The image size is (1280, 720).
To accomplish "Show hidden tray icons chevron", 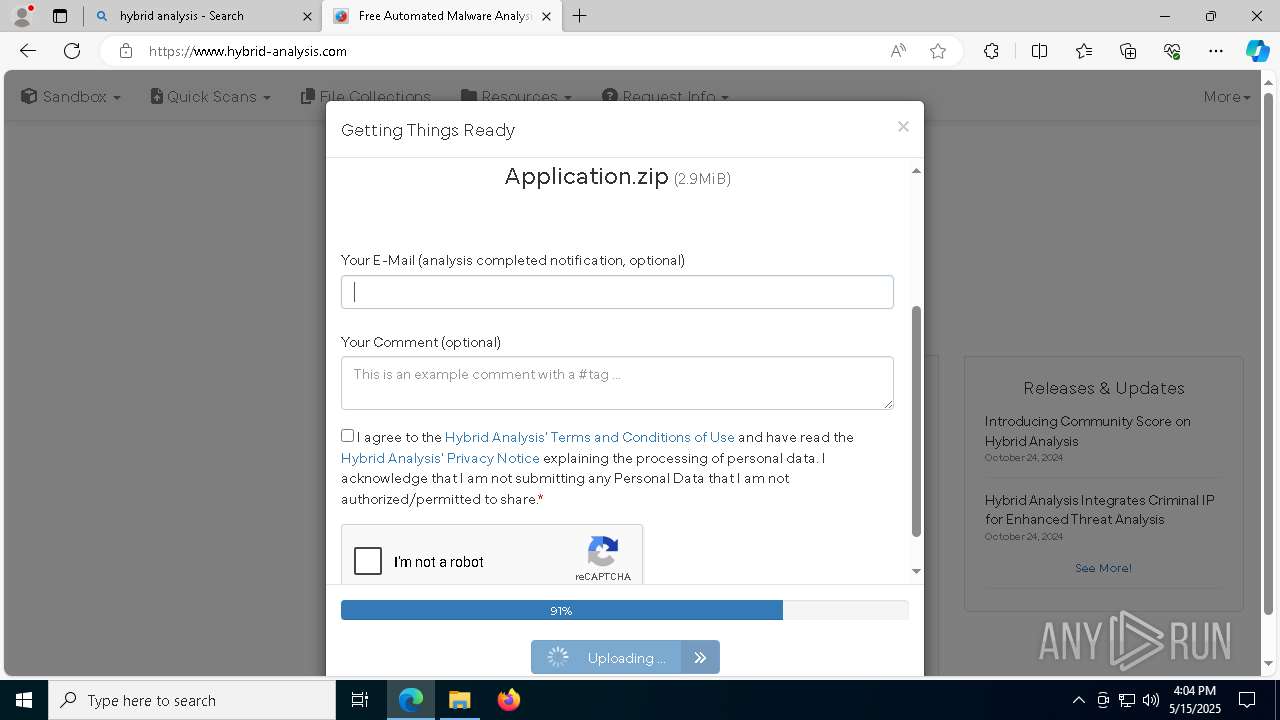I will pos(1078,700).
